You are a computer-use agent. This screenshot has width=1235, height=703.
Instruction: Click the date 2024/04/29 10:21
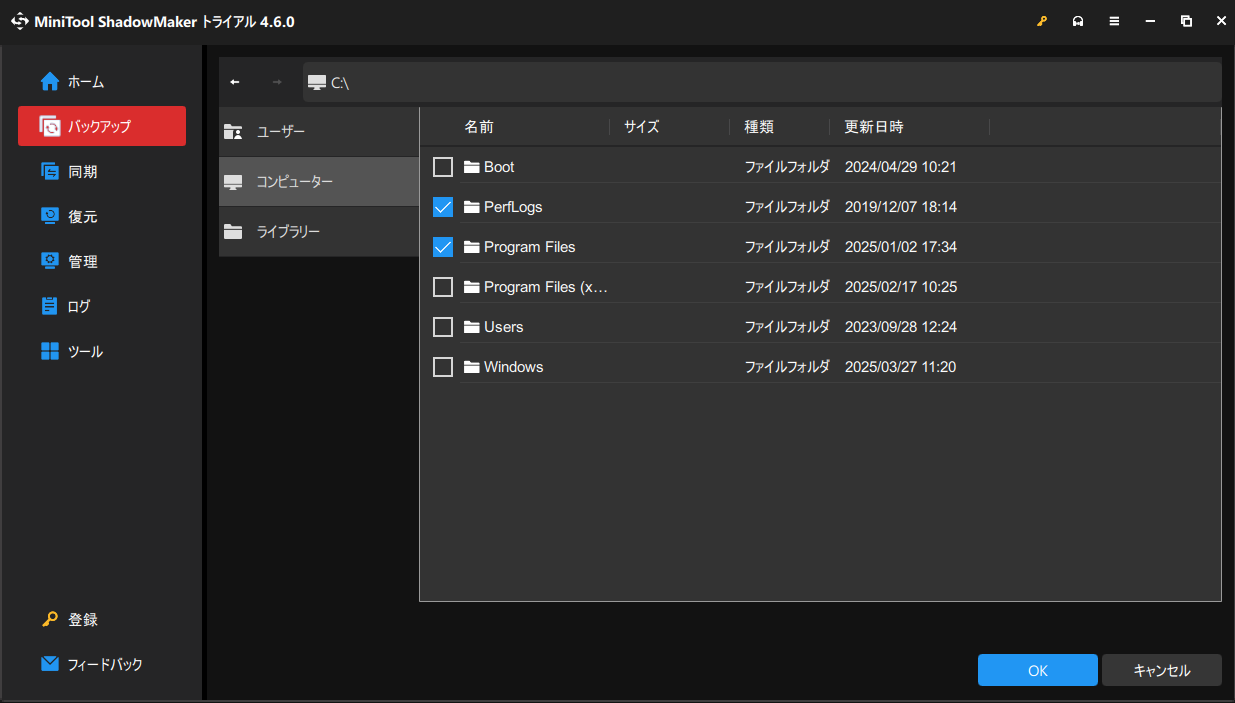pos(901,167)
